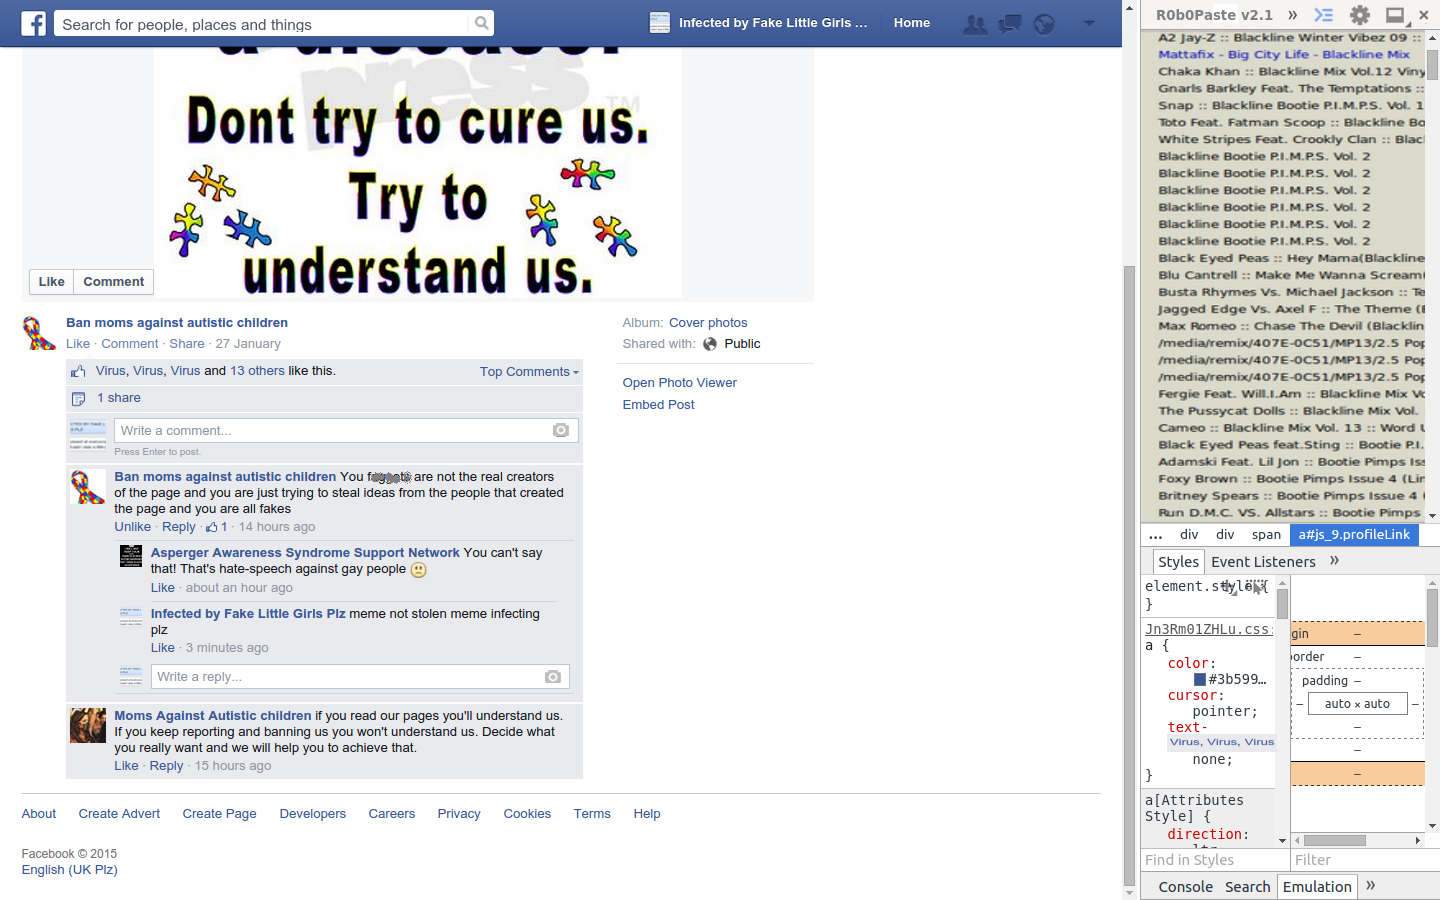Change DevTools dock side icon

tap(1395, 15)
